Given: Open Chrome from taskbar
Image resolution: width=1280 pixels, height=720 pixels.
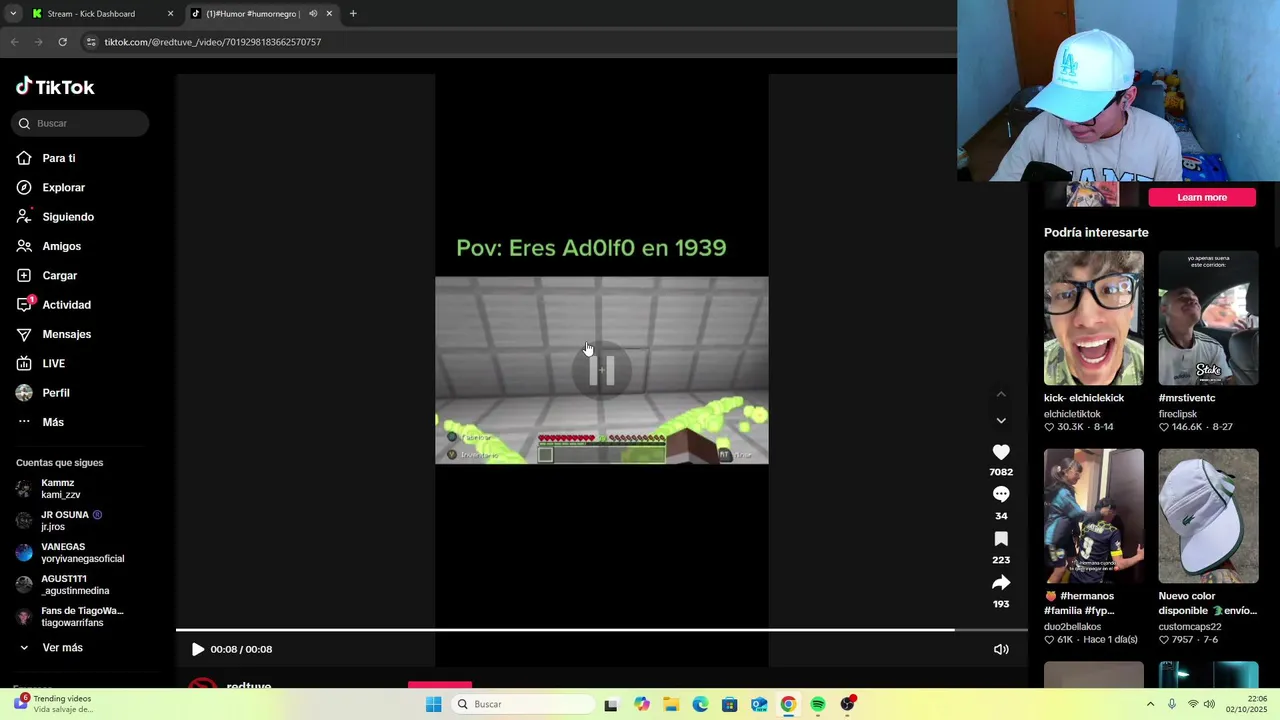Looking at the screenshot, I should pos(788,704).
